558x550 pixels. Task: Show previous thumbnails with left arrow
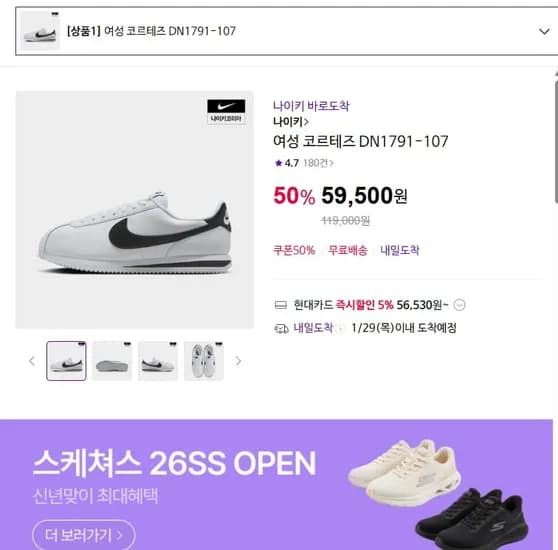[32, 361]
